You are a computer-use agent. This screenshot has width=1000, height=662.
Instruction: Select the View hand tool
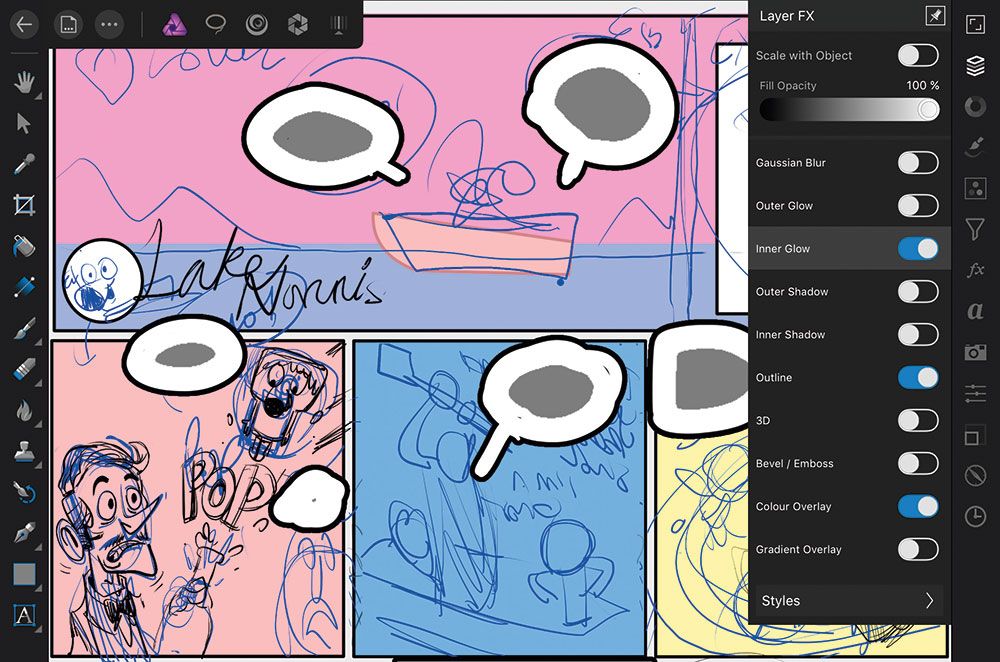24,81
